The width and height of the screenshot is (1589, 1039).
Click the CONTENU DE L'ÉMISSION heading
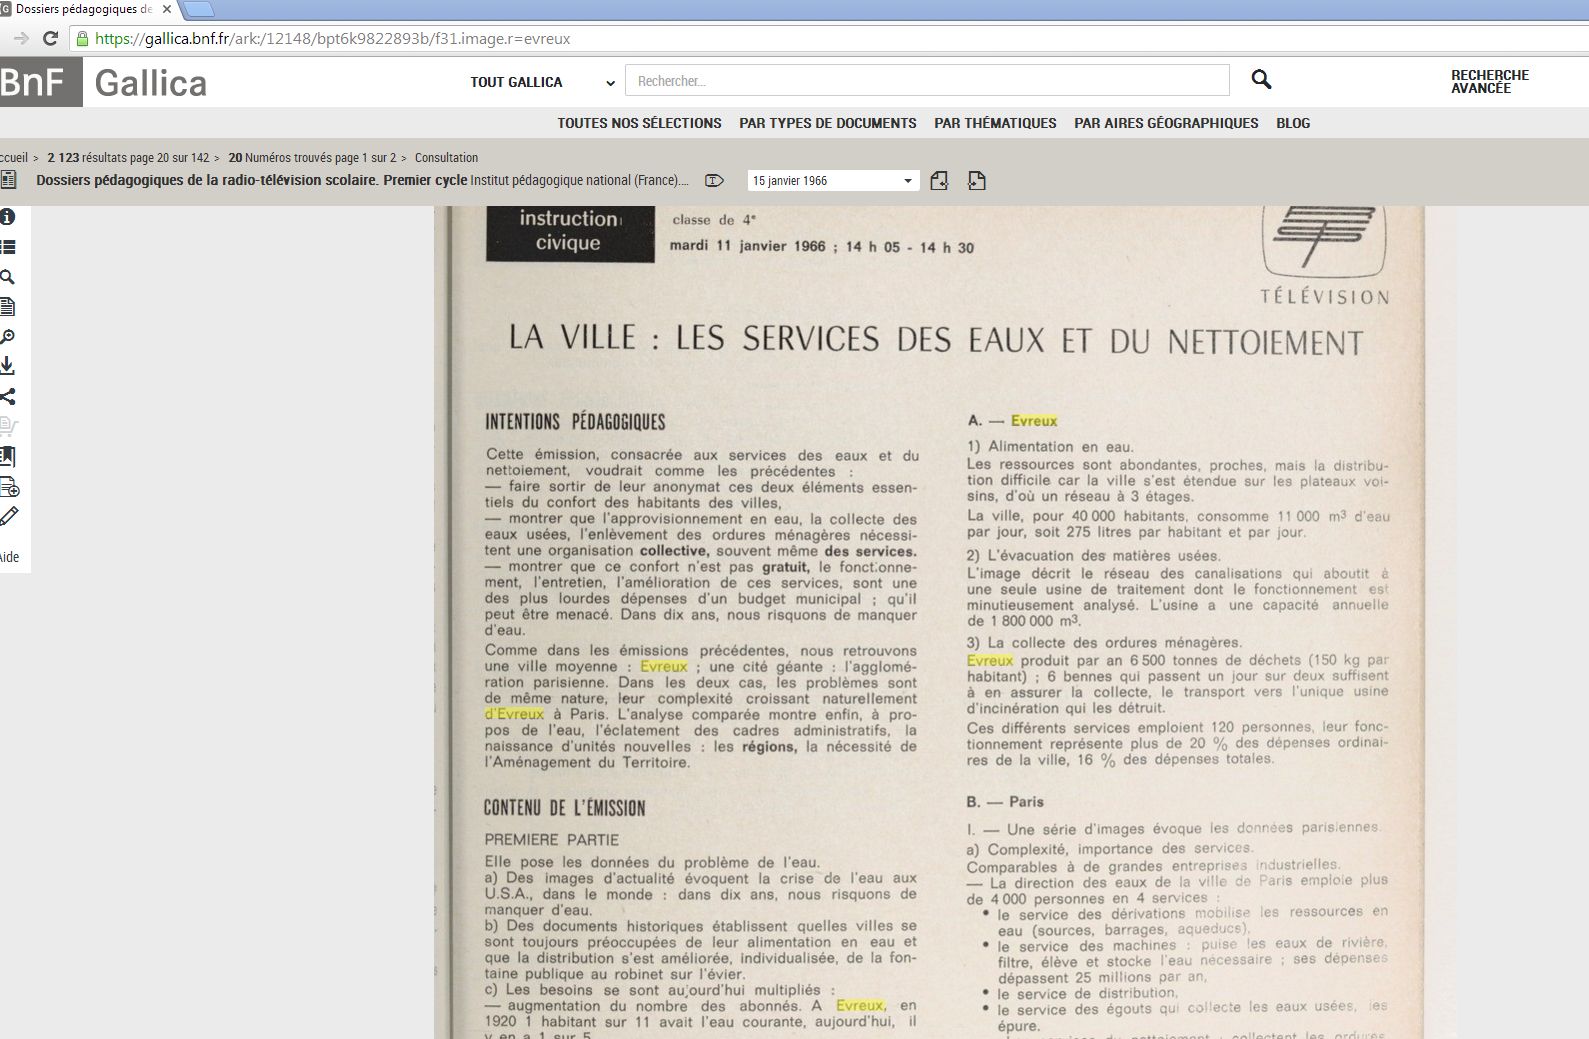pyautogui.click(x=565, y=808)
